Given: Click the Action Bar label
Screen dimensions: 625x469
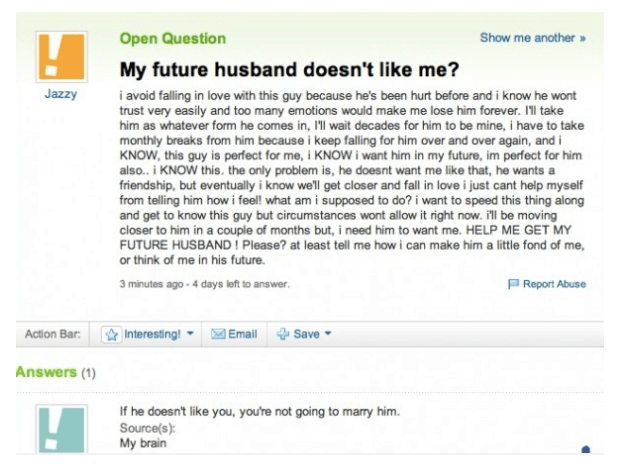Looking at the screenshot, I should click(53, 334).
